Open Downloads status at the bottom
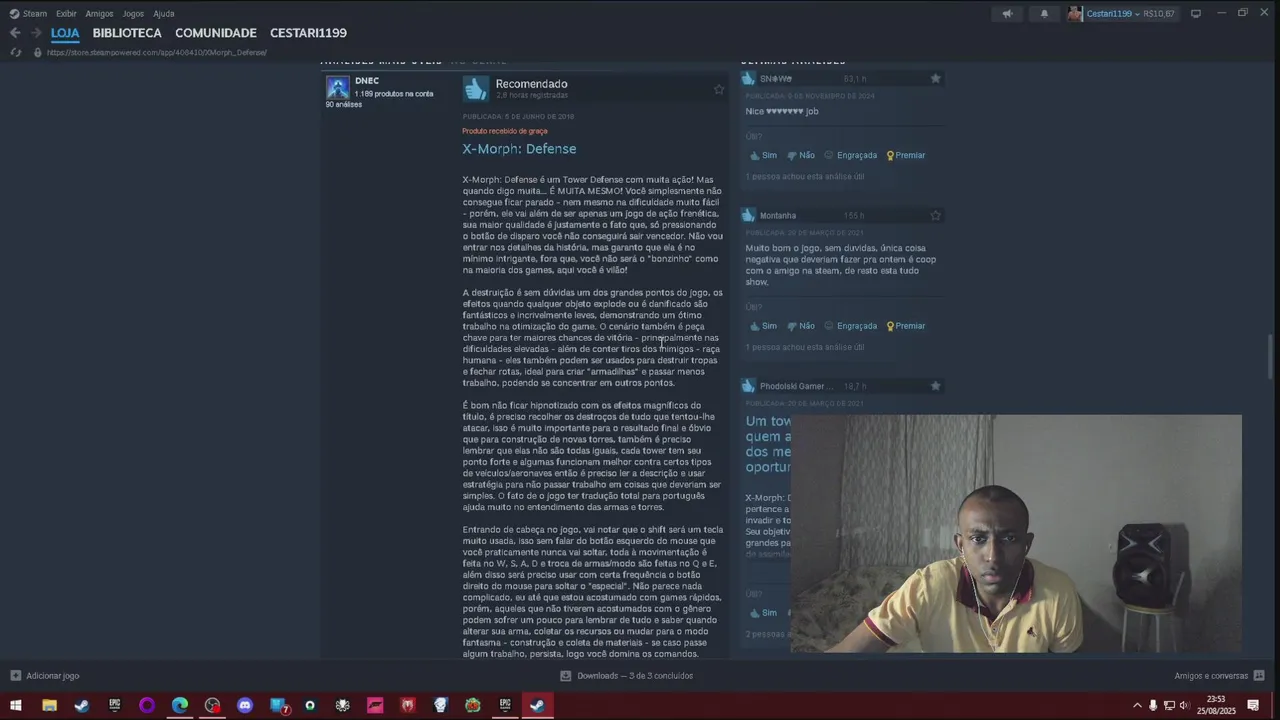This screenshot has width=1280, height=720. coord(627,676)
